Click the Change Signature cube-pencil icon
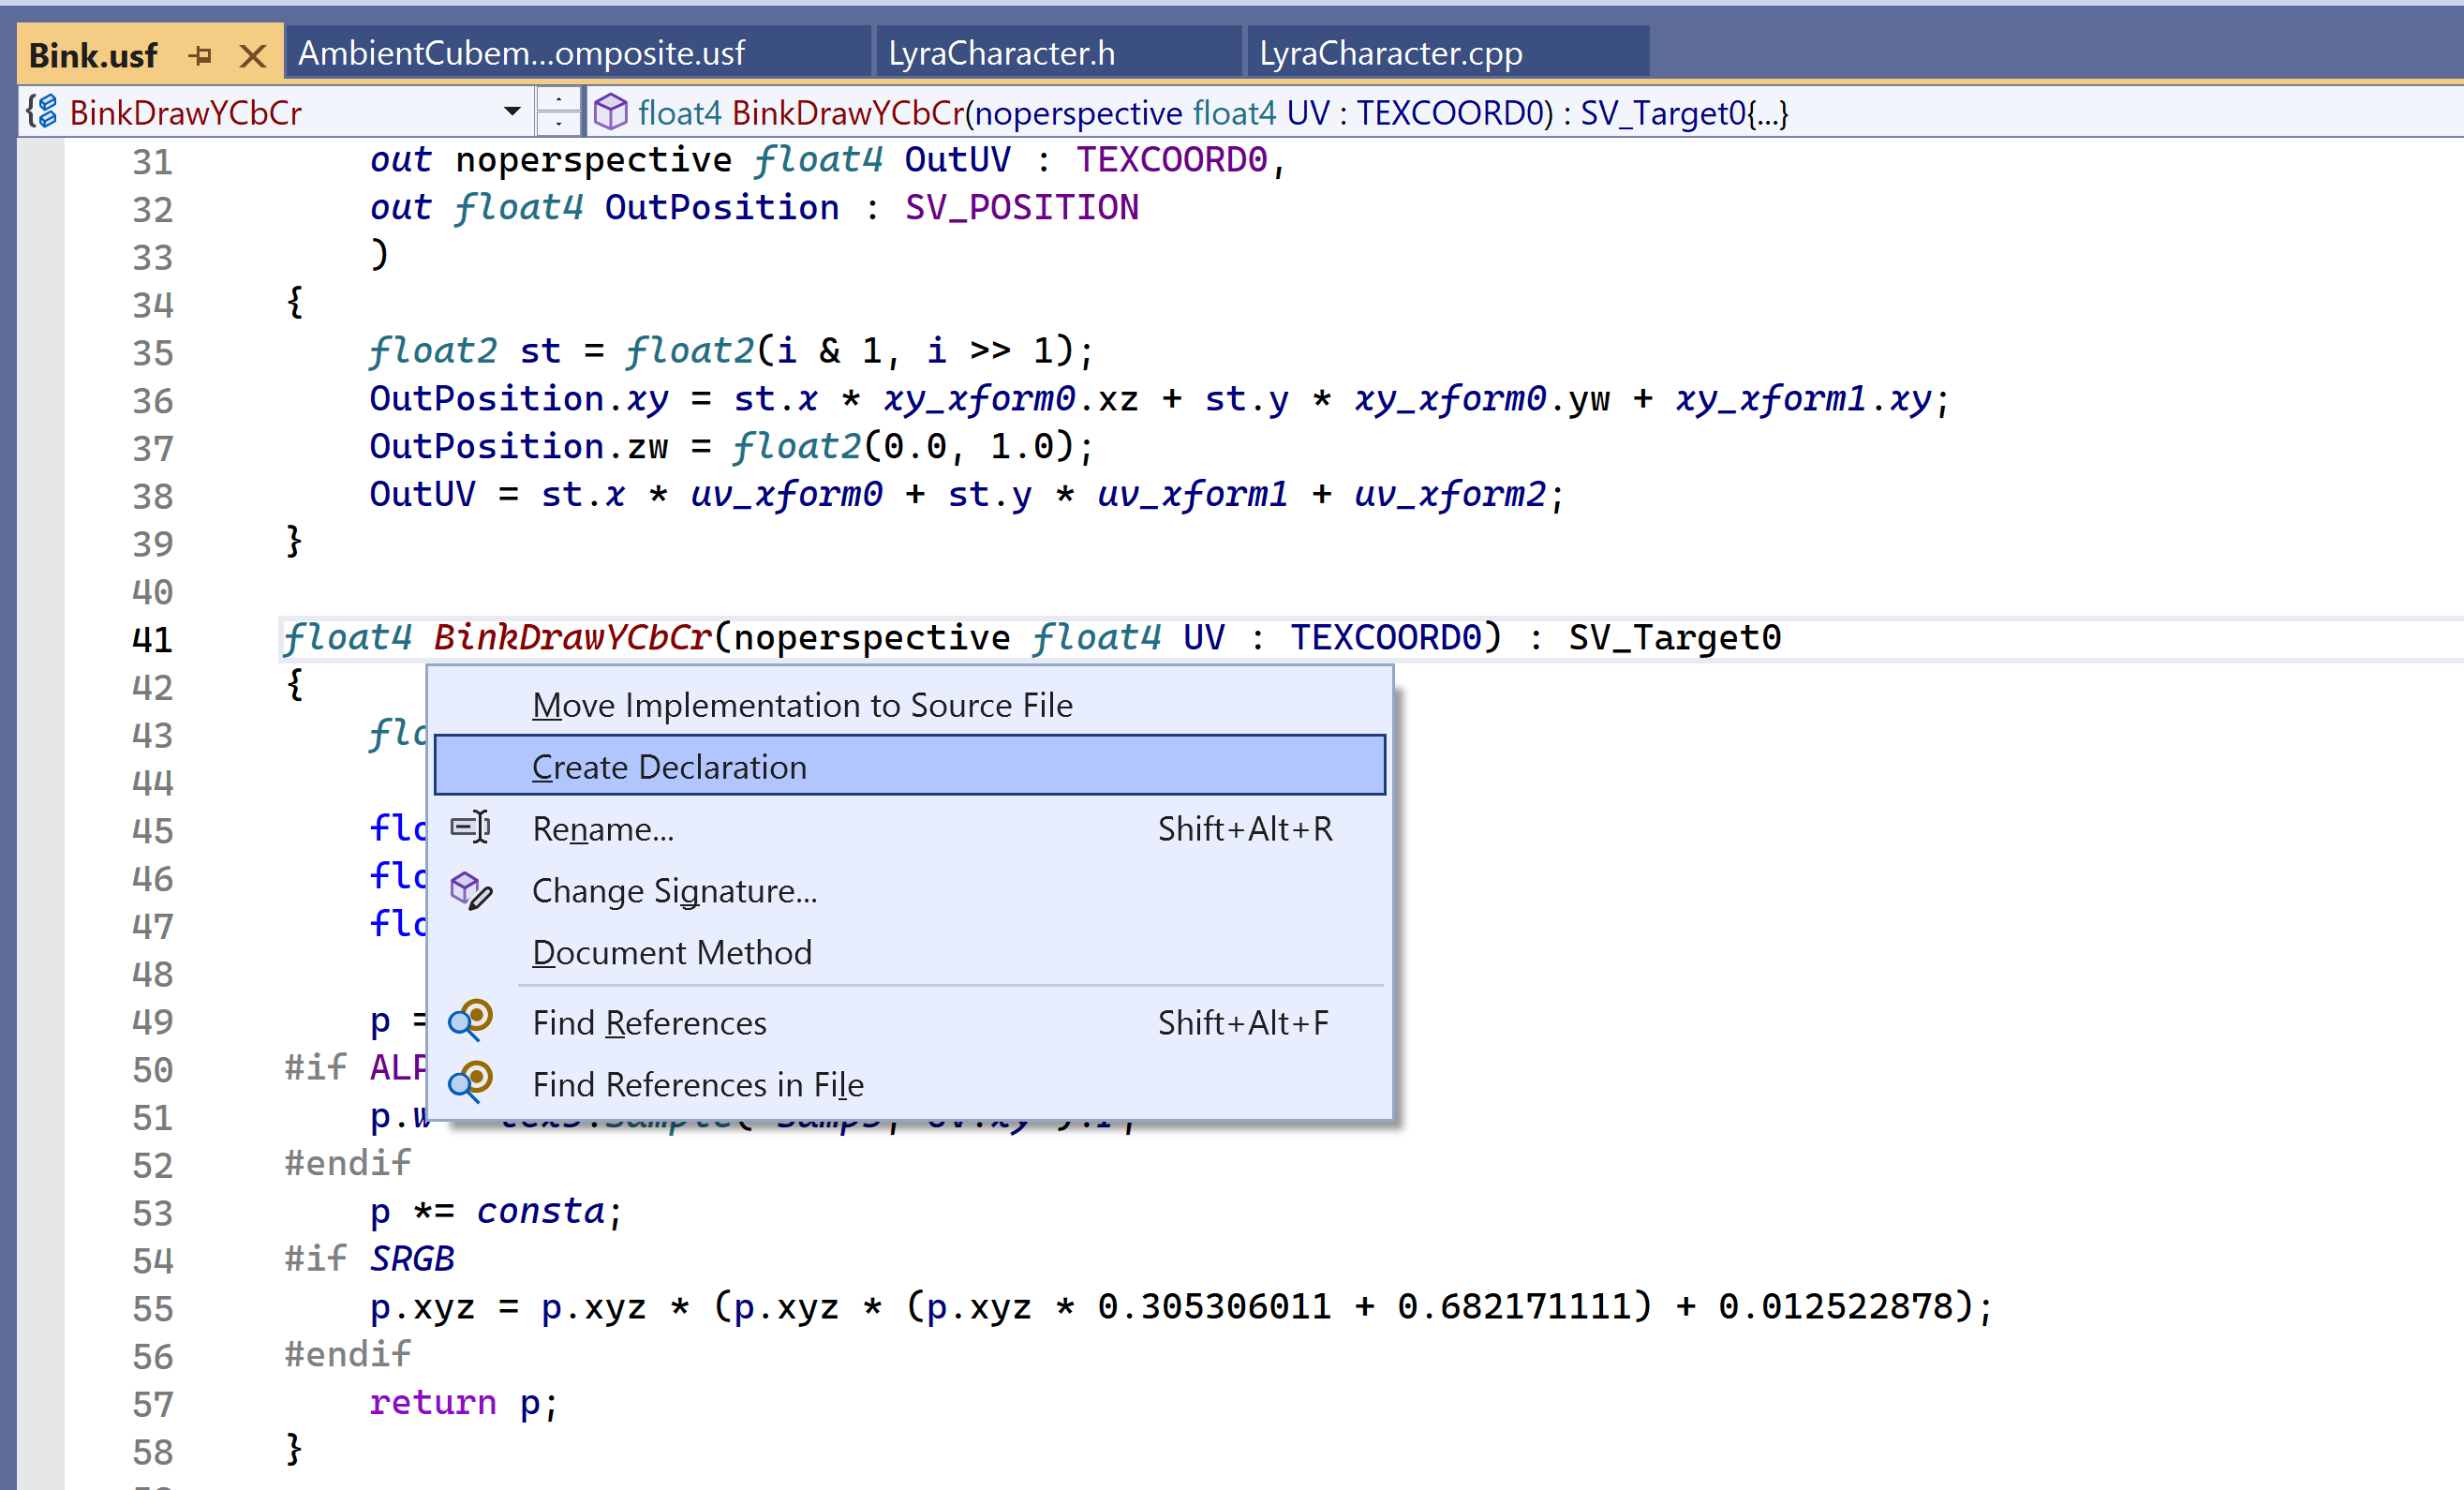Image resolution: width=2464 pixels, height=1490 pixels. pos(470,890)
